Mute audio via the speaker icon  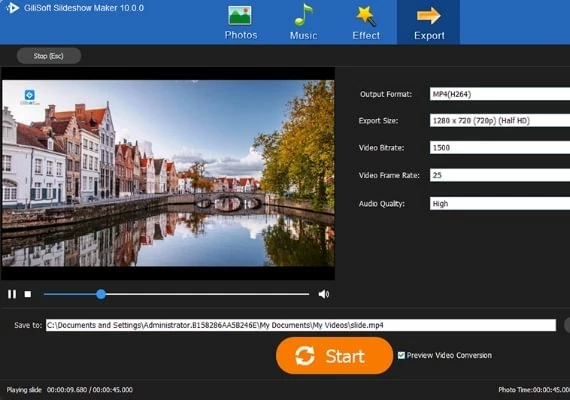(324, 294)
